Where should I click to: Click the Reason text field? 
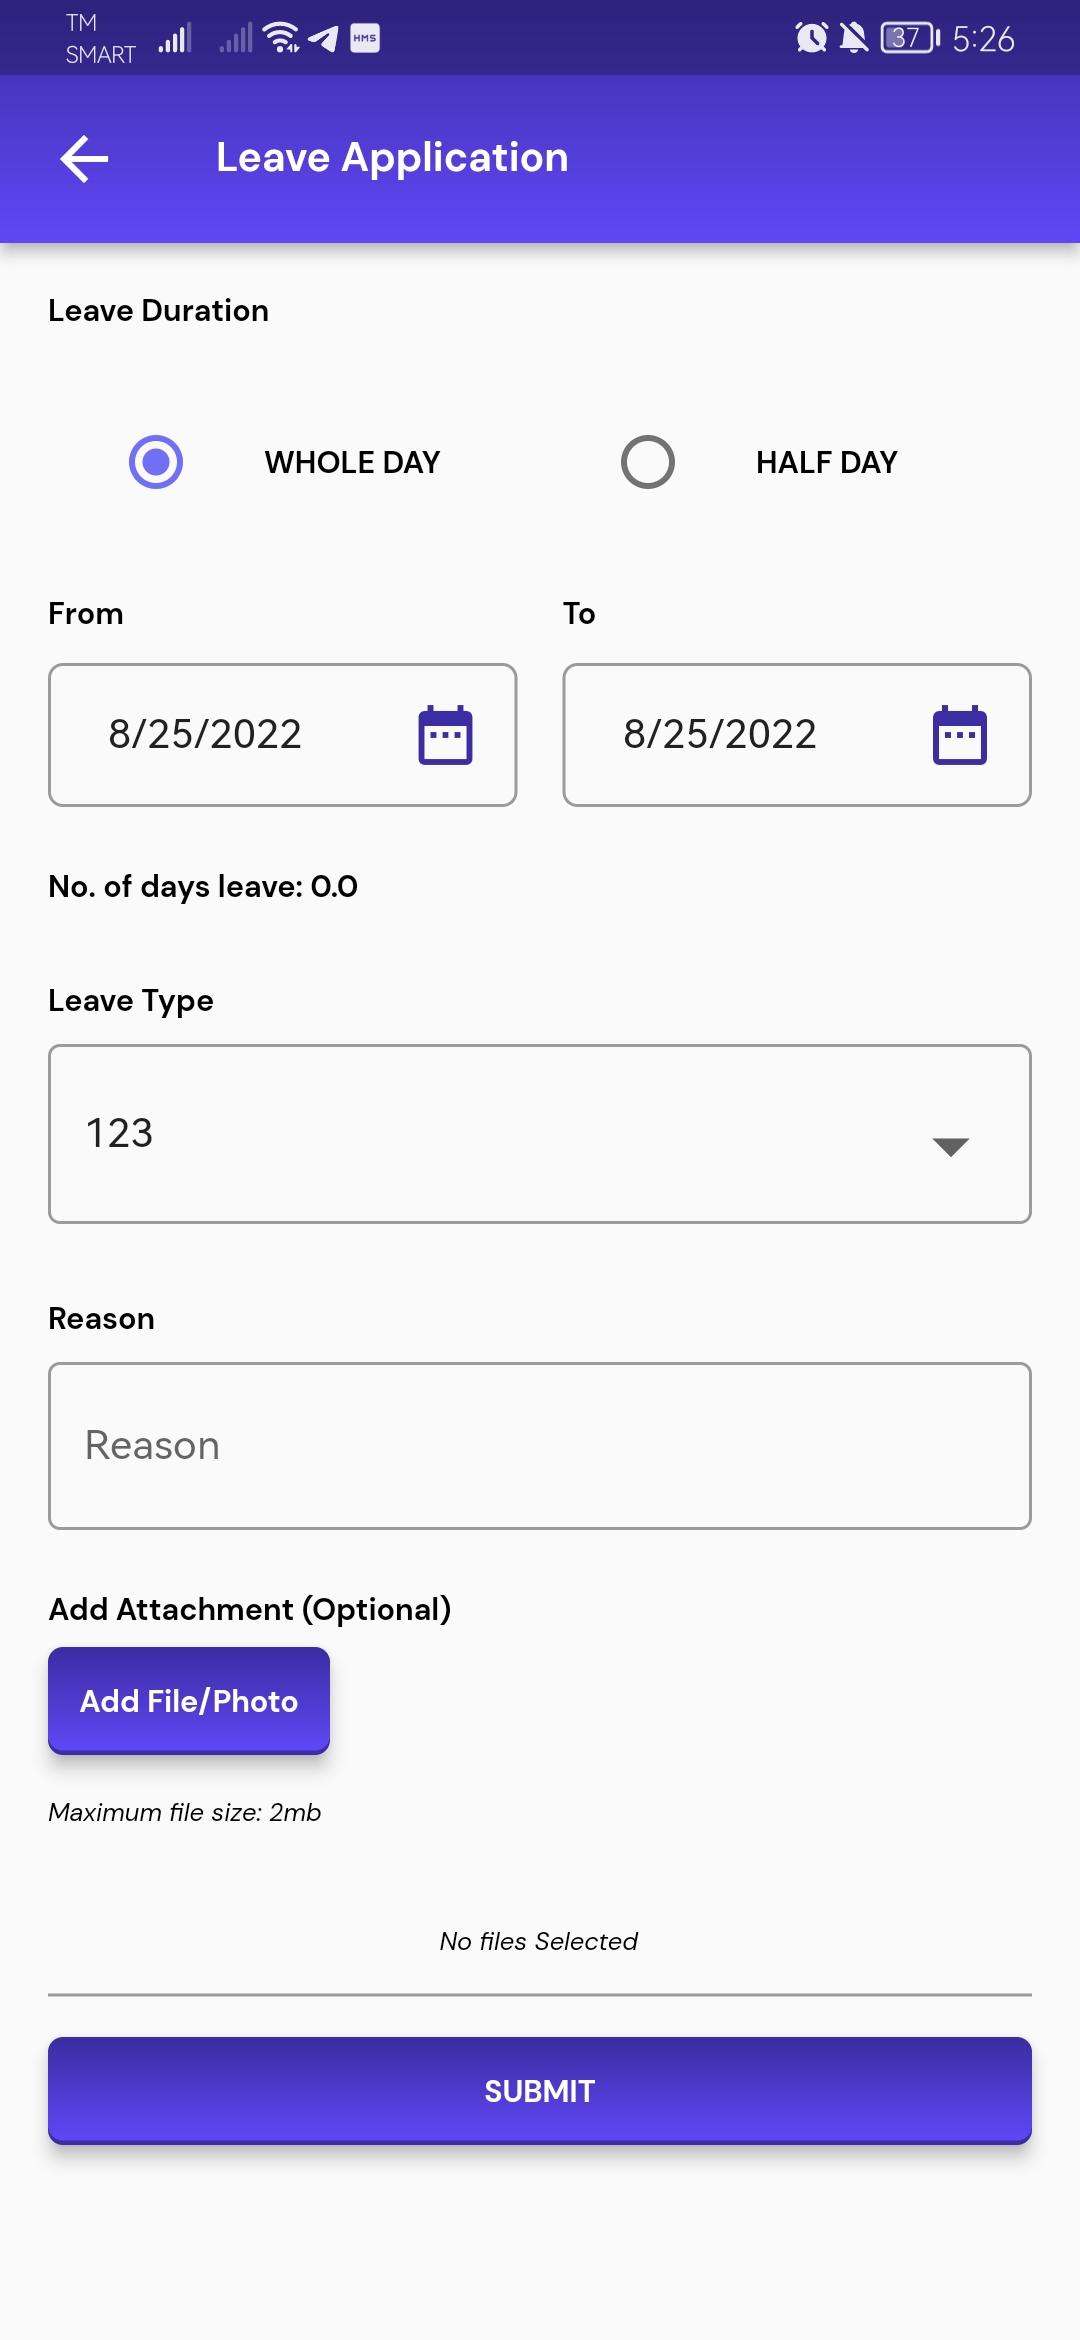click(x=540, y=1446)
